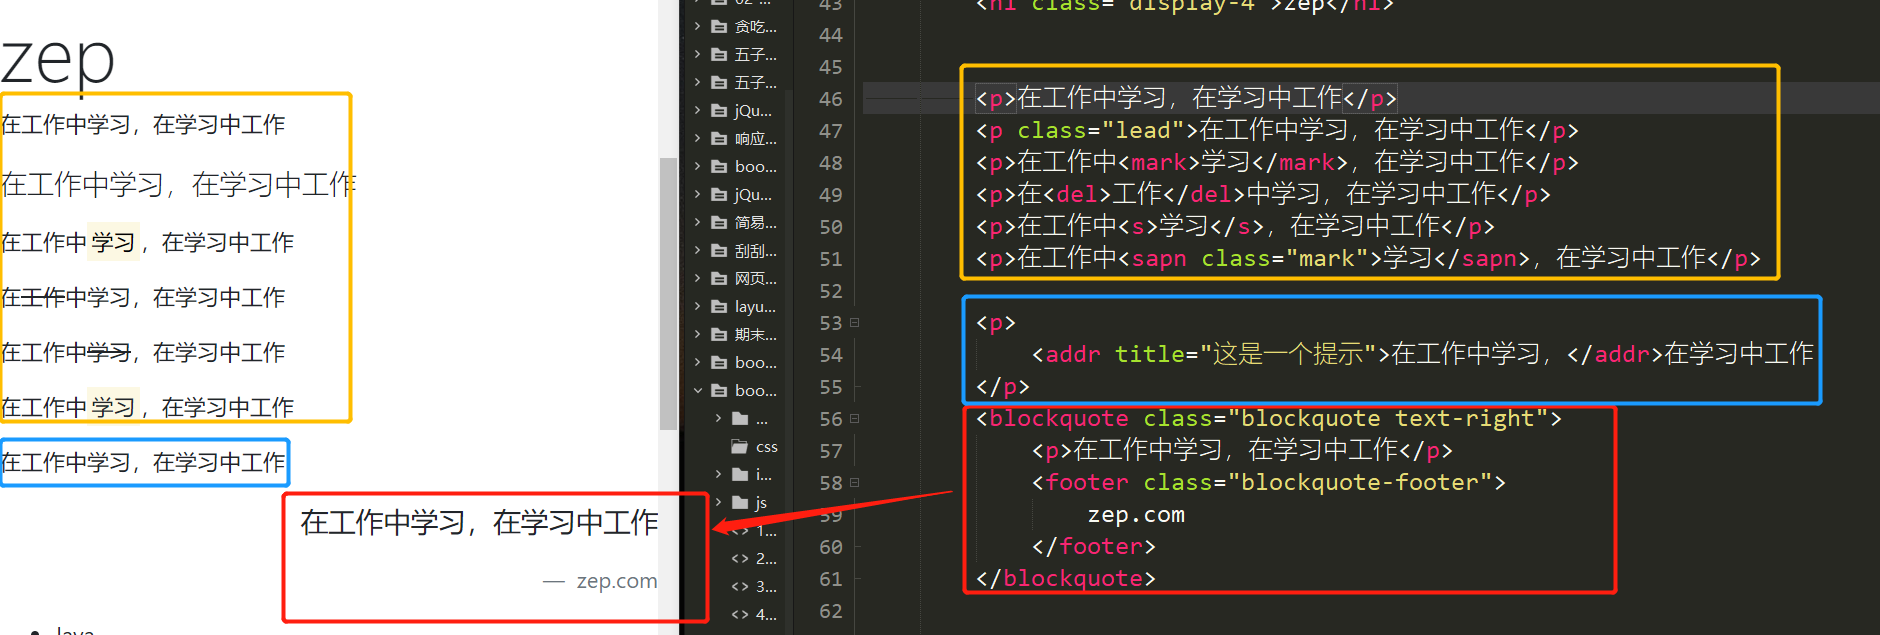
Task: Click line number 46 in the gutter
Action: coord(830,99)
